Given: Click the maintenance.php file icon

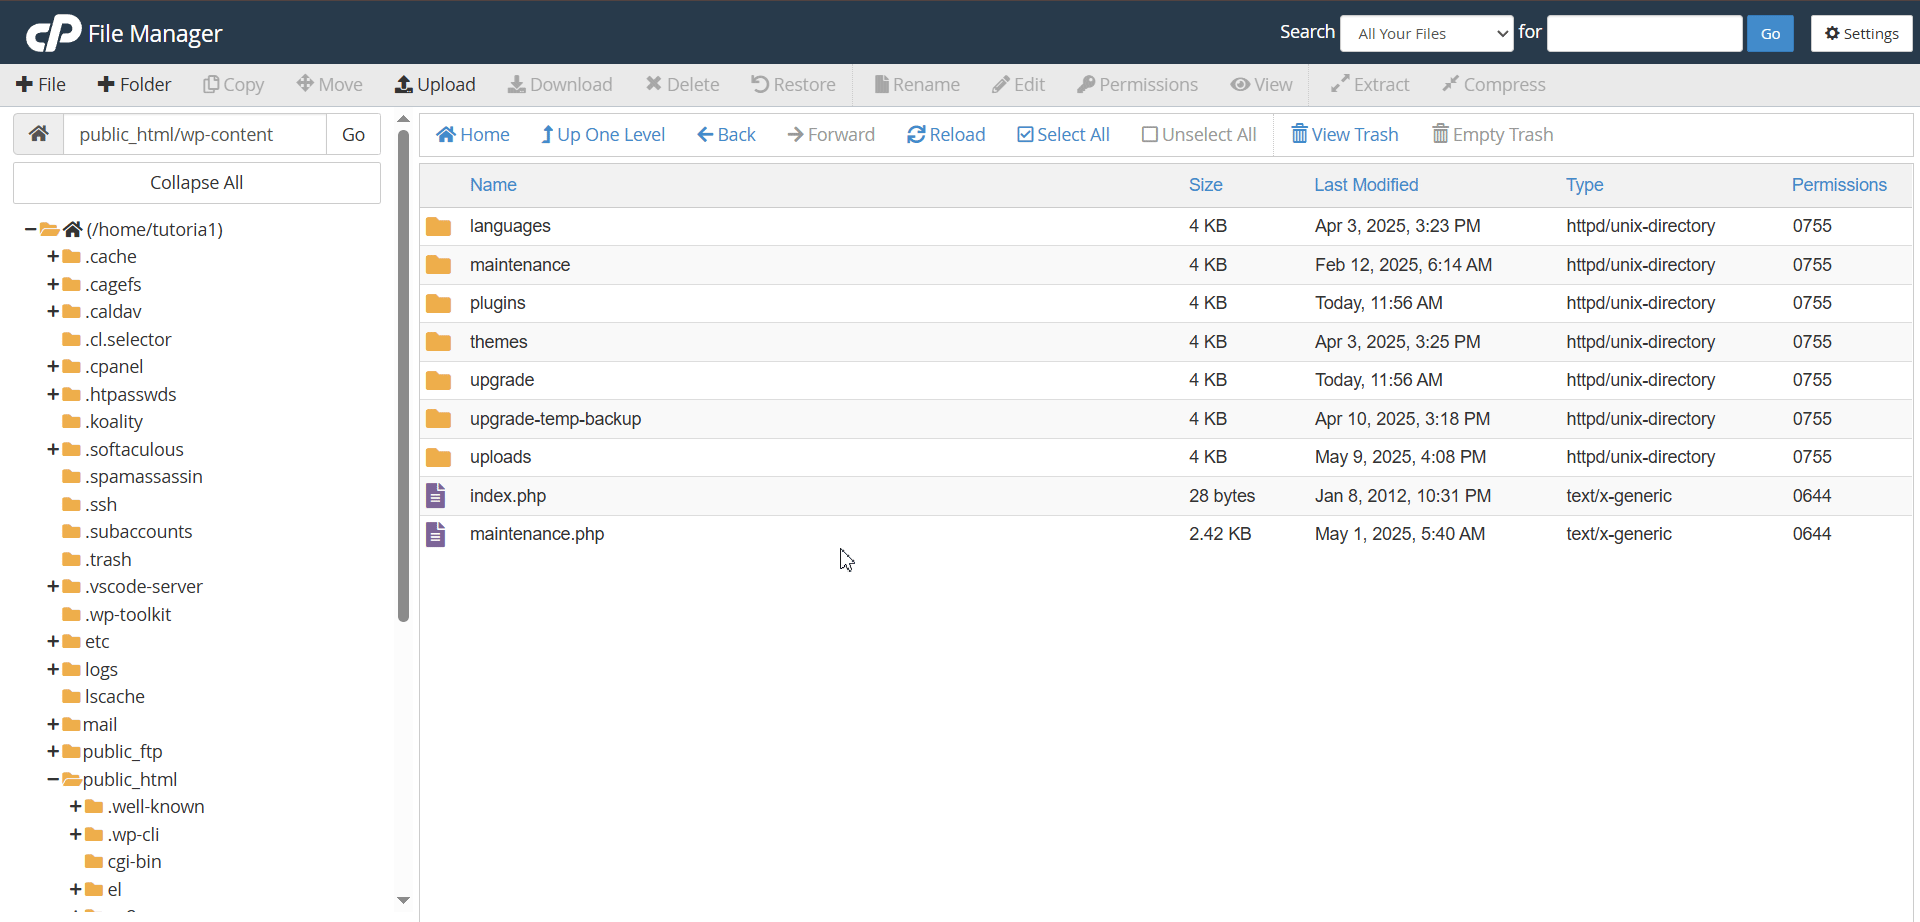Looking at the screenshot, I should point(436,534).
